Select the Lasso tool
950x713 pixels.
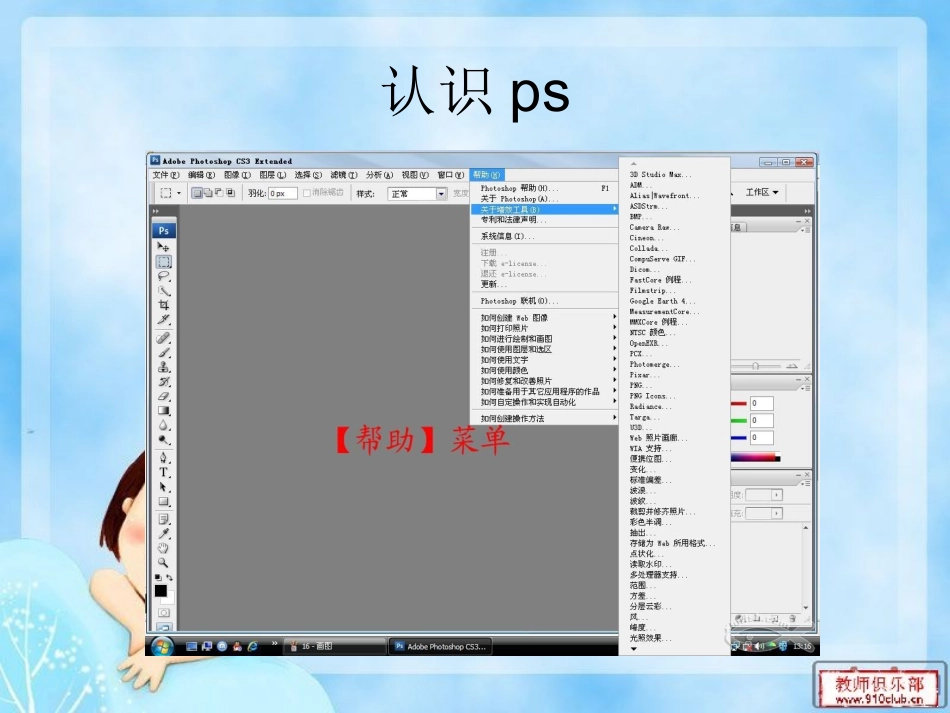(164, 276)
